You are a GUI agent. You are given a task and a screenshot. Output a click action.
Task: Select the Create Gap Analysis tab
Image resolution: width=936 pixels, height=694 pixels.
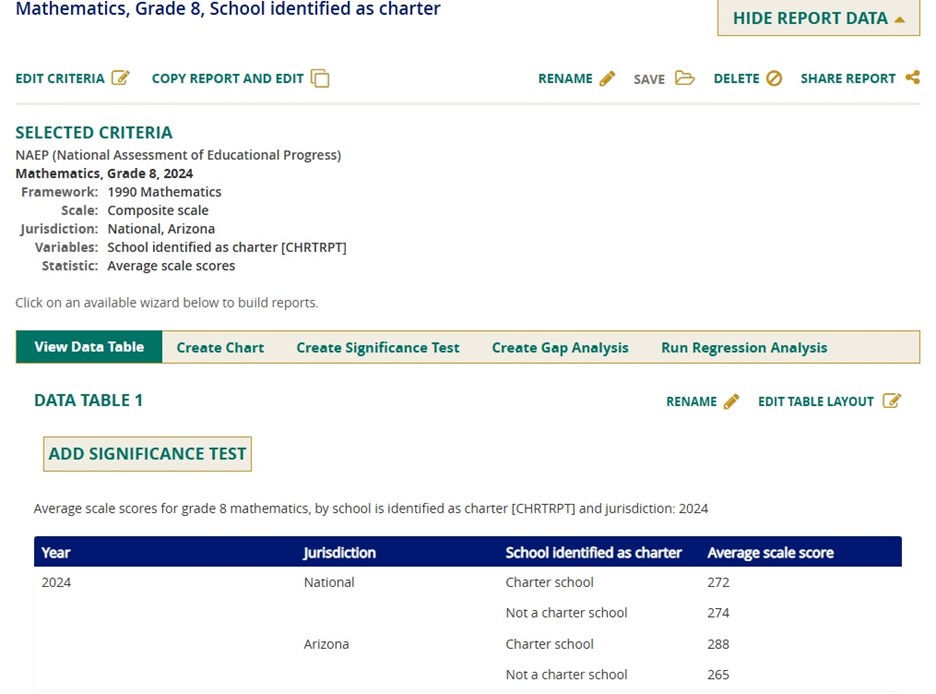tap(560, 347)
